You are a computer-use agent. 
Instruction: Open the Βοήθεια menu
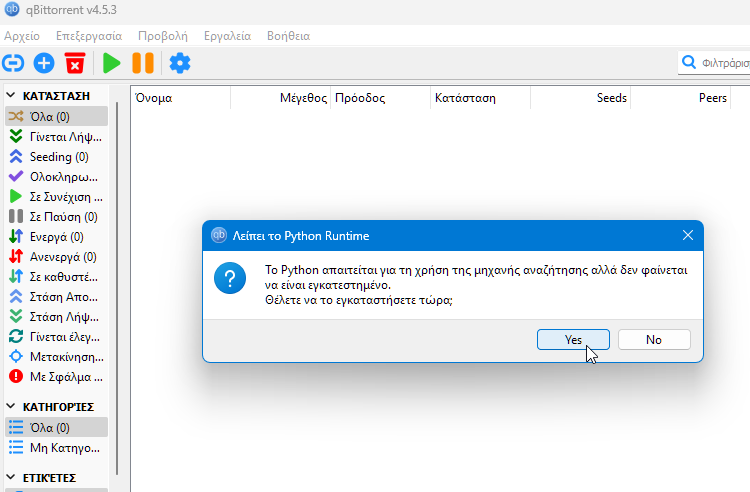point(288,36)
